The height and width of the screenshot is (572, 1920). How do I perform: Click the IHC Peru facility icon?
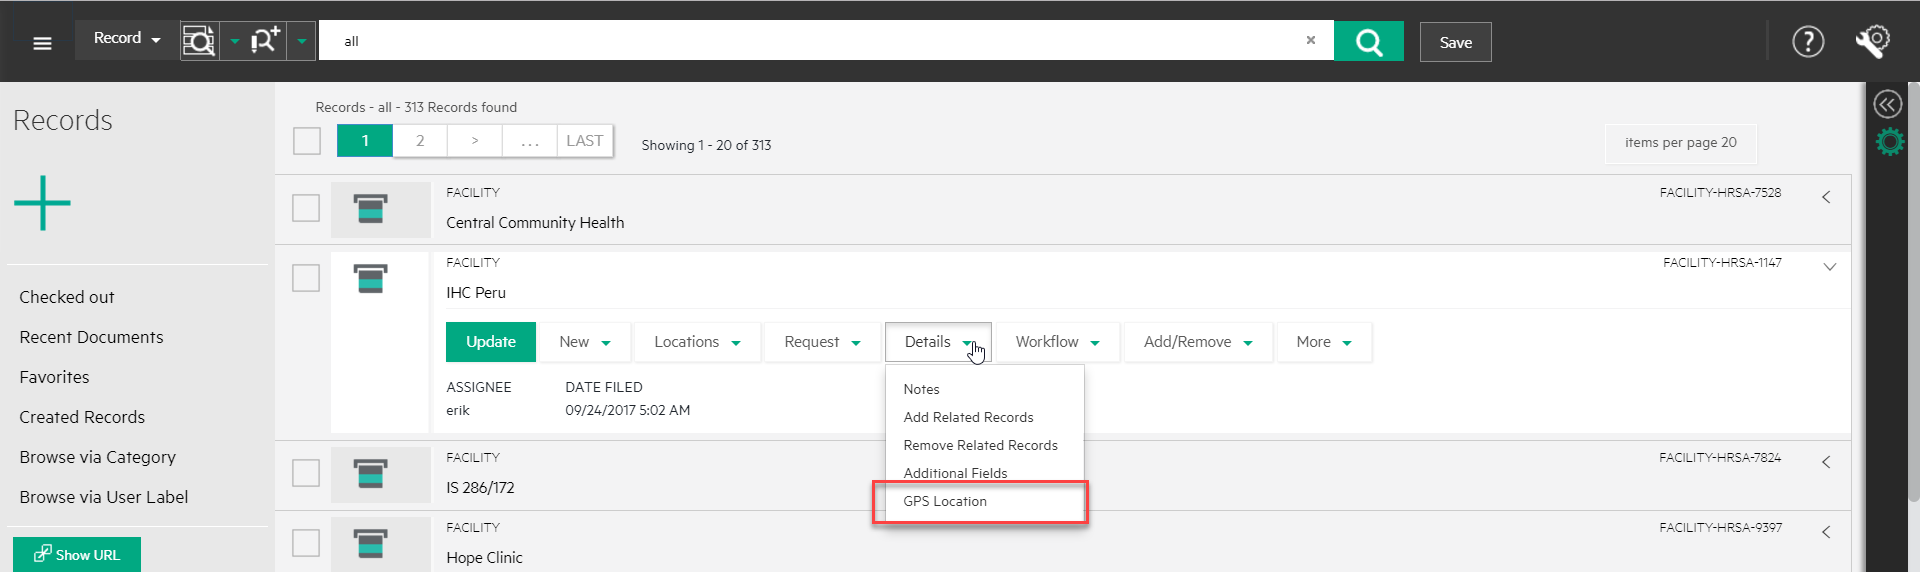(371, 278)
